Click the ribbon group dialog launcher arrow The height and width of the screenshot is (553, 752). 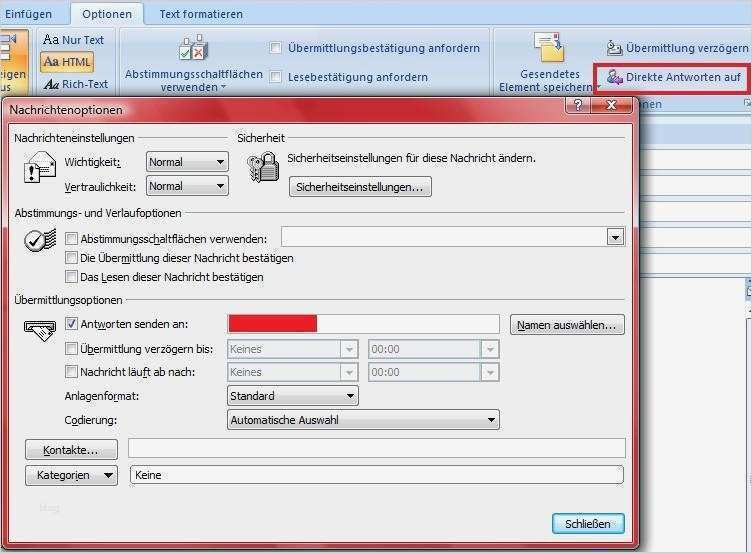[747, 103]
